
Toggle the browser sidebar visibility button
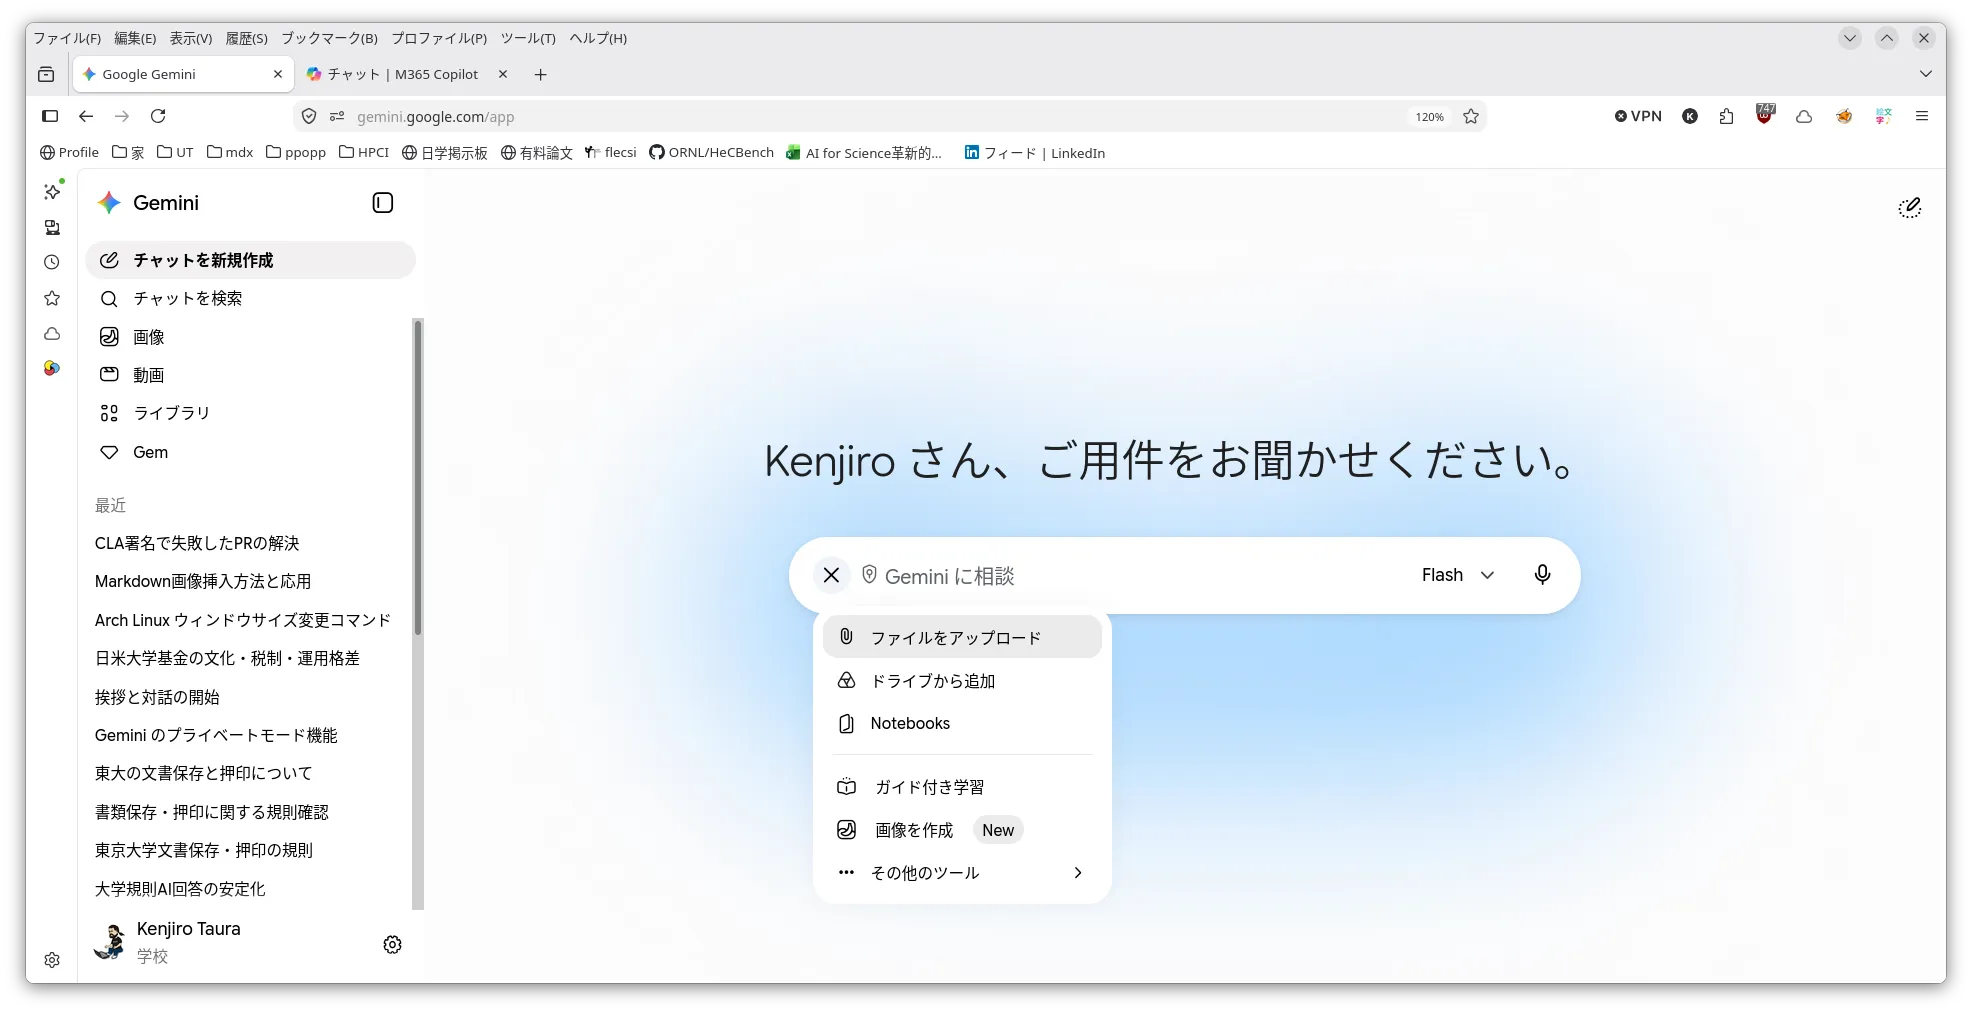pyautogui.click(x=50, y=116)
